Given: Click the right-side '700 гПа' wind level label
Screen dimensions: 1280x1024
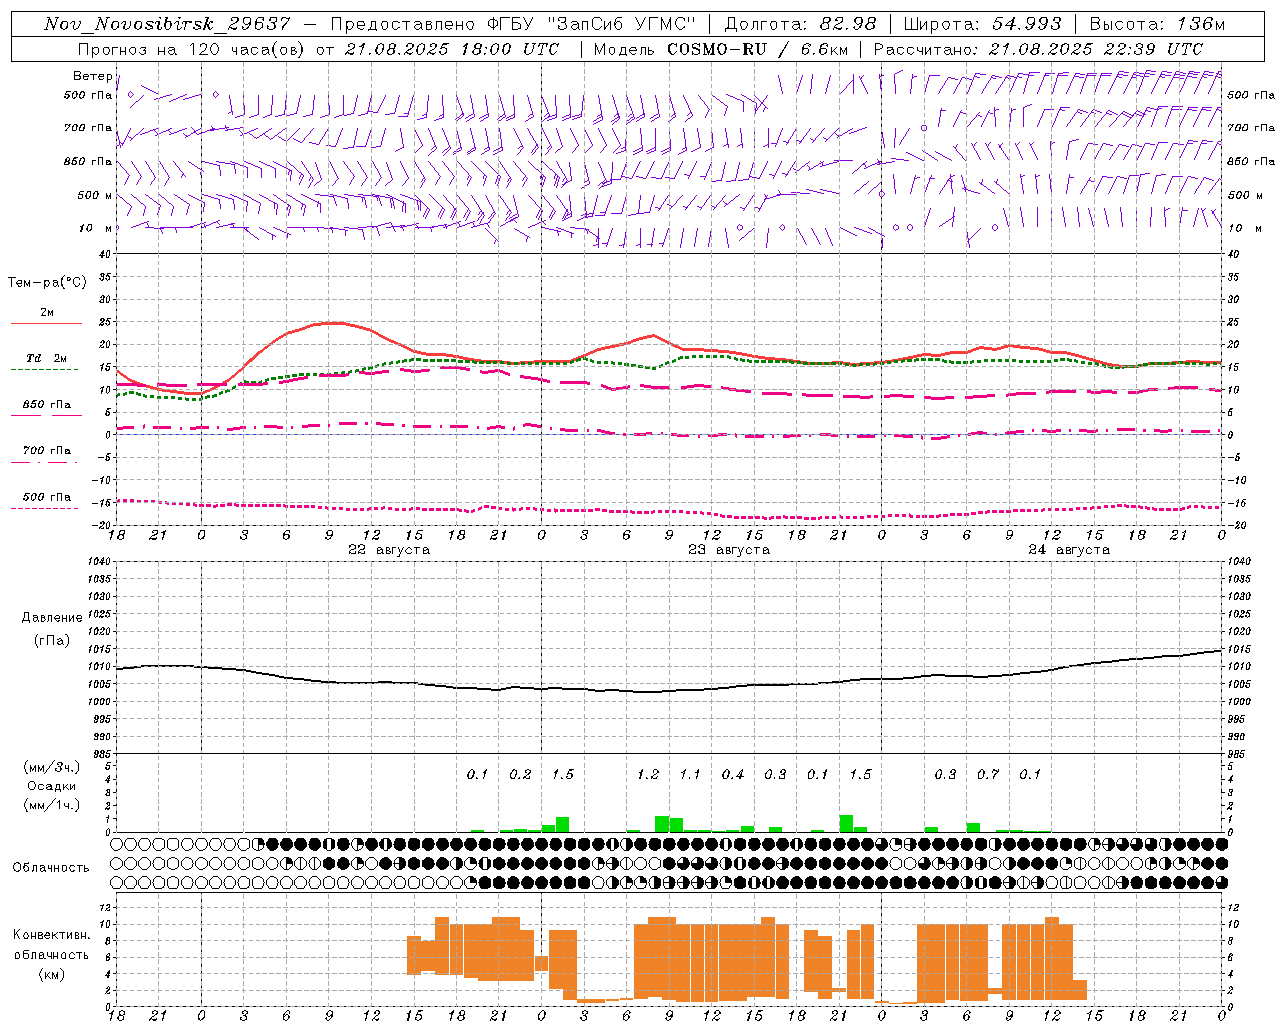Looking at the screenshot, I should pos(1251,128).
